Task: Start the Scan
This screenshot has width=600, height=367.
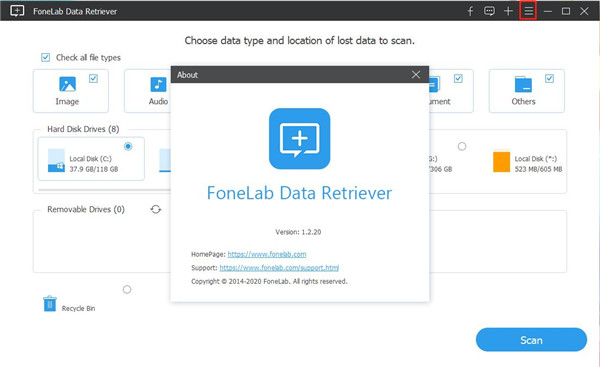Action: point(531,340)
